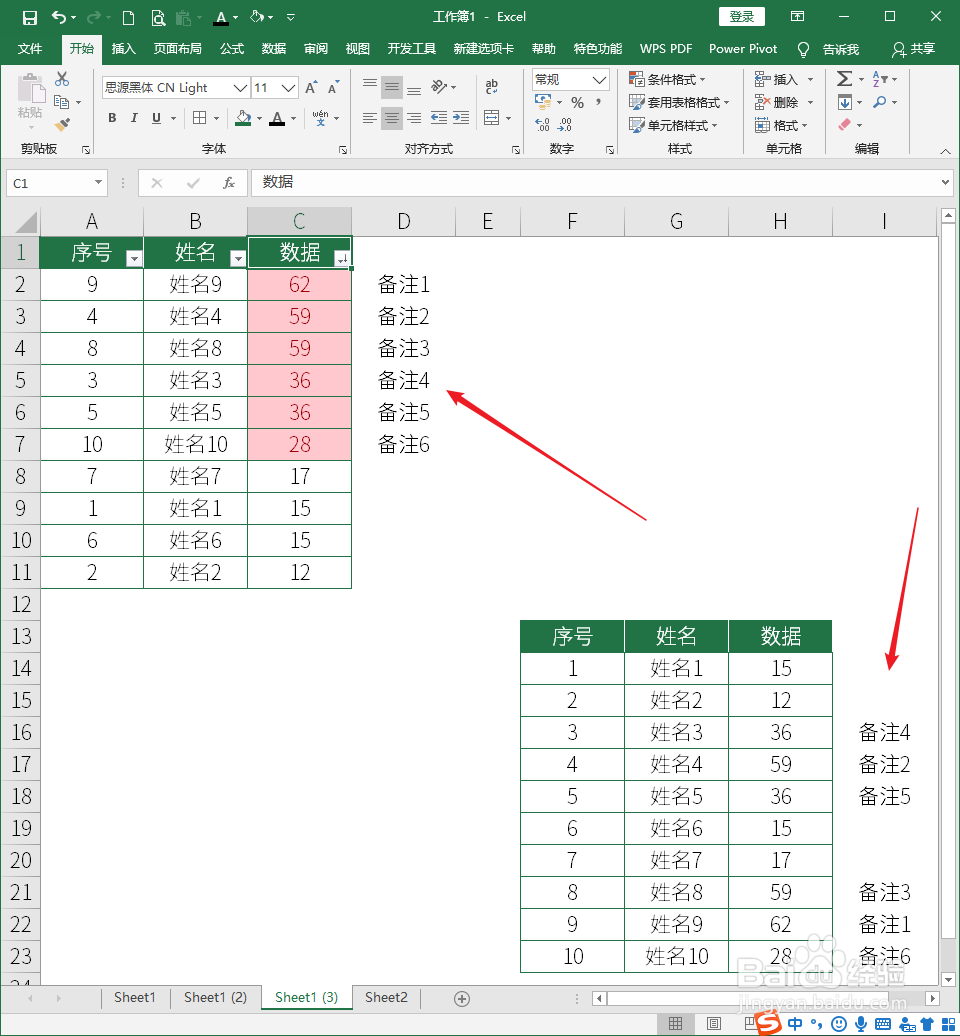This screenshot has height=1036, width=960.
Task: Toggle align left
Action: 370,118
